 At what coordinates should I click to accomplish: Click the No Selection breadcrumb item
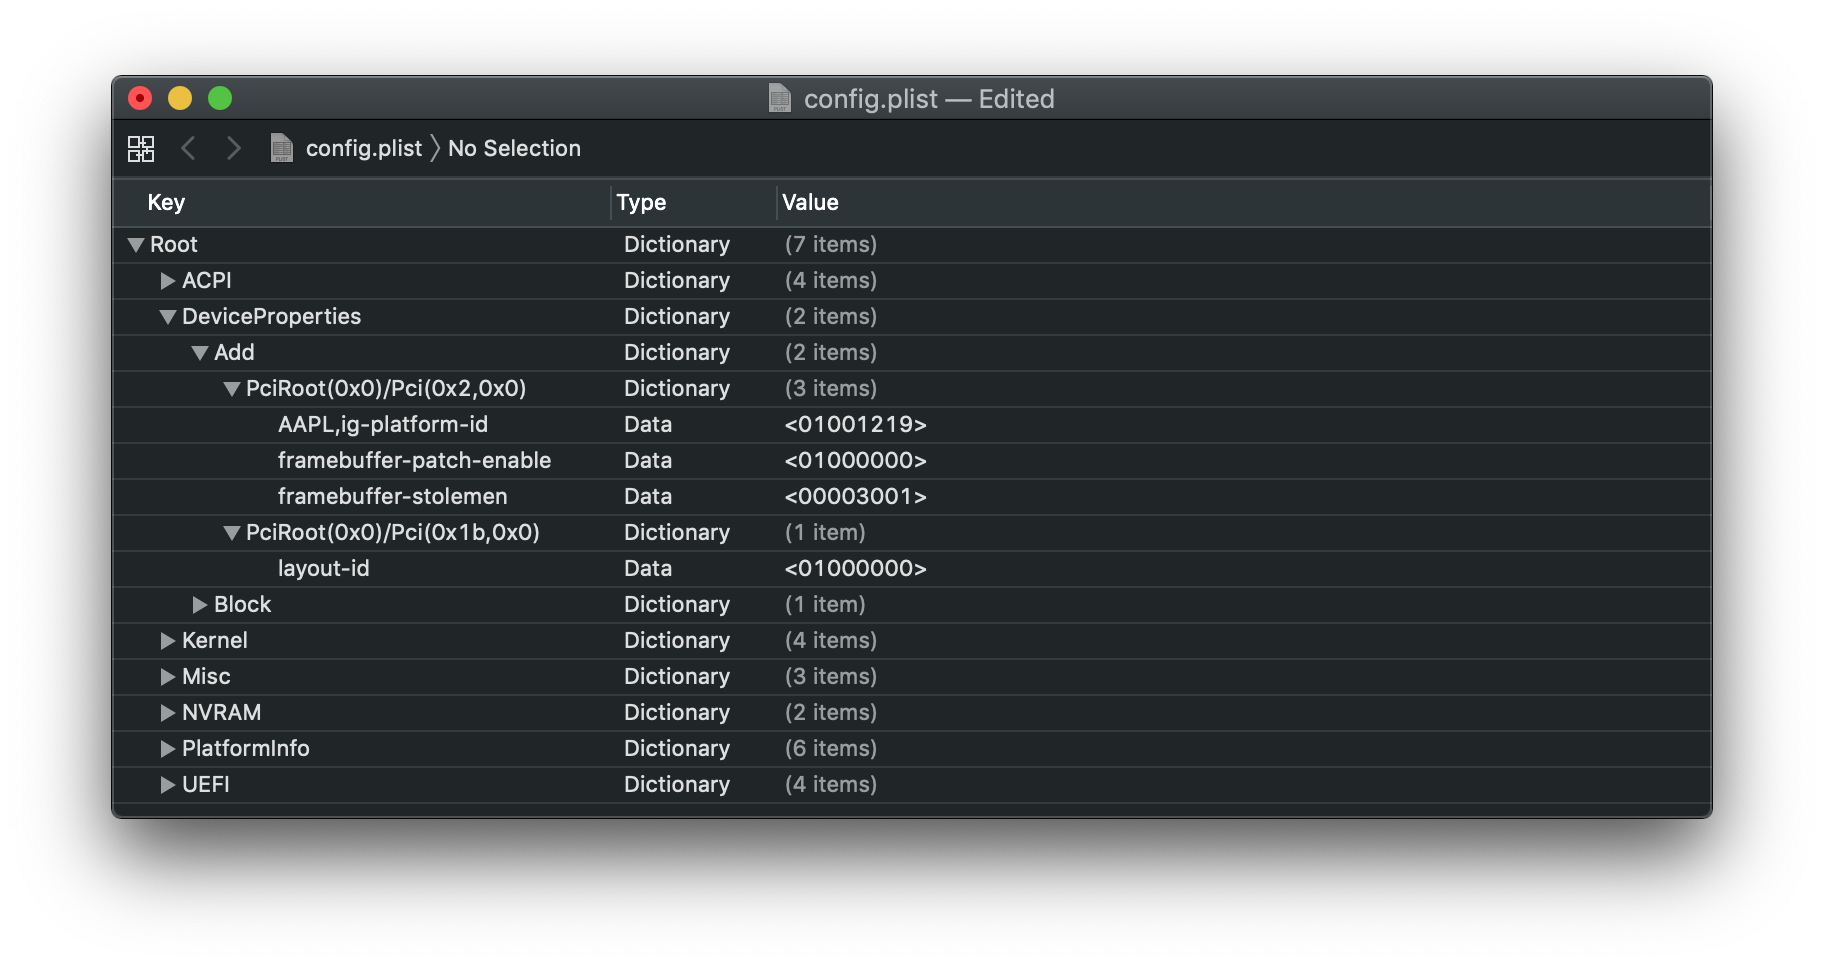tap(514, 148)
